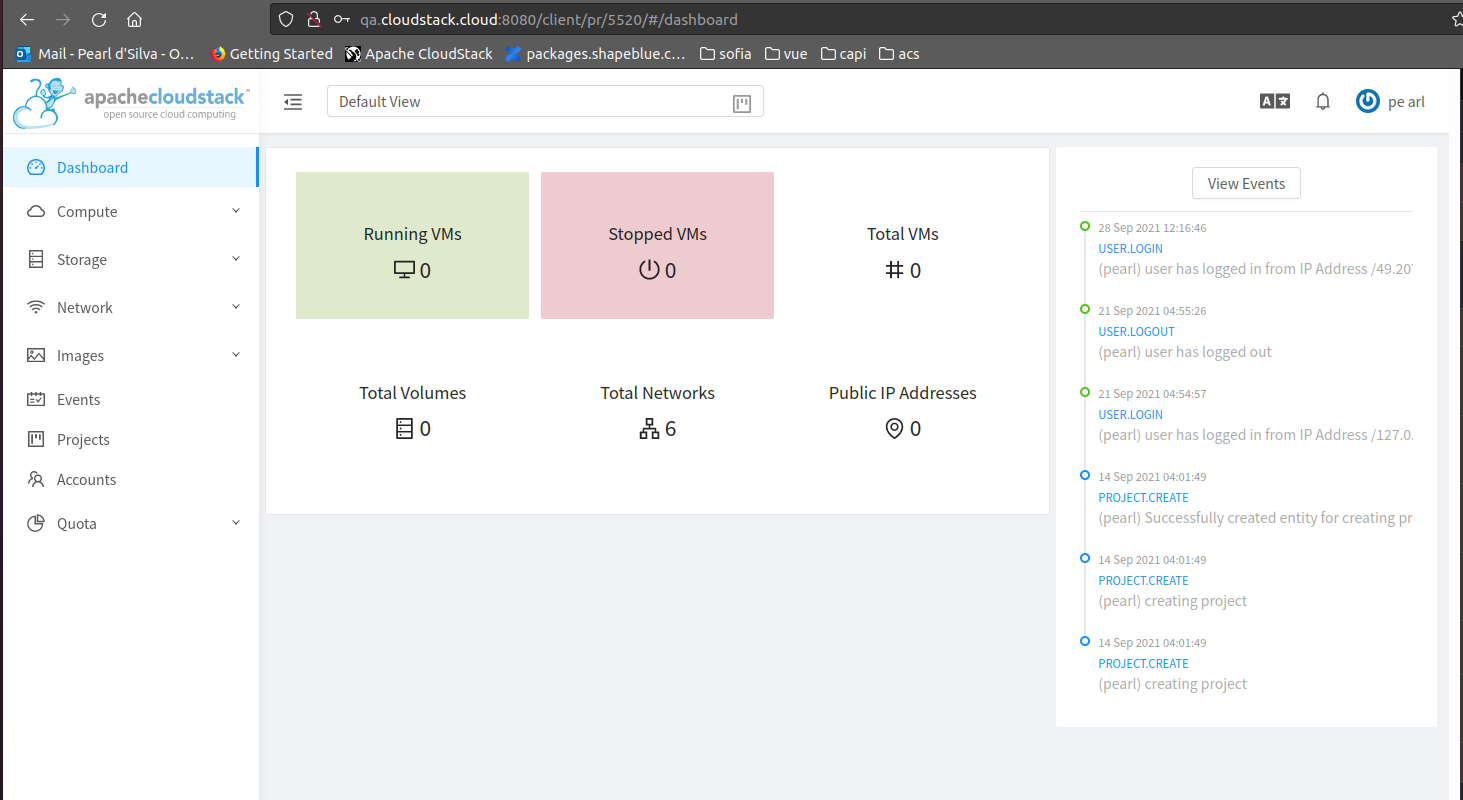Open the packages.shapeblue bookmark
The image size is (1463, 800).
[x=596, y=54]
